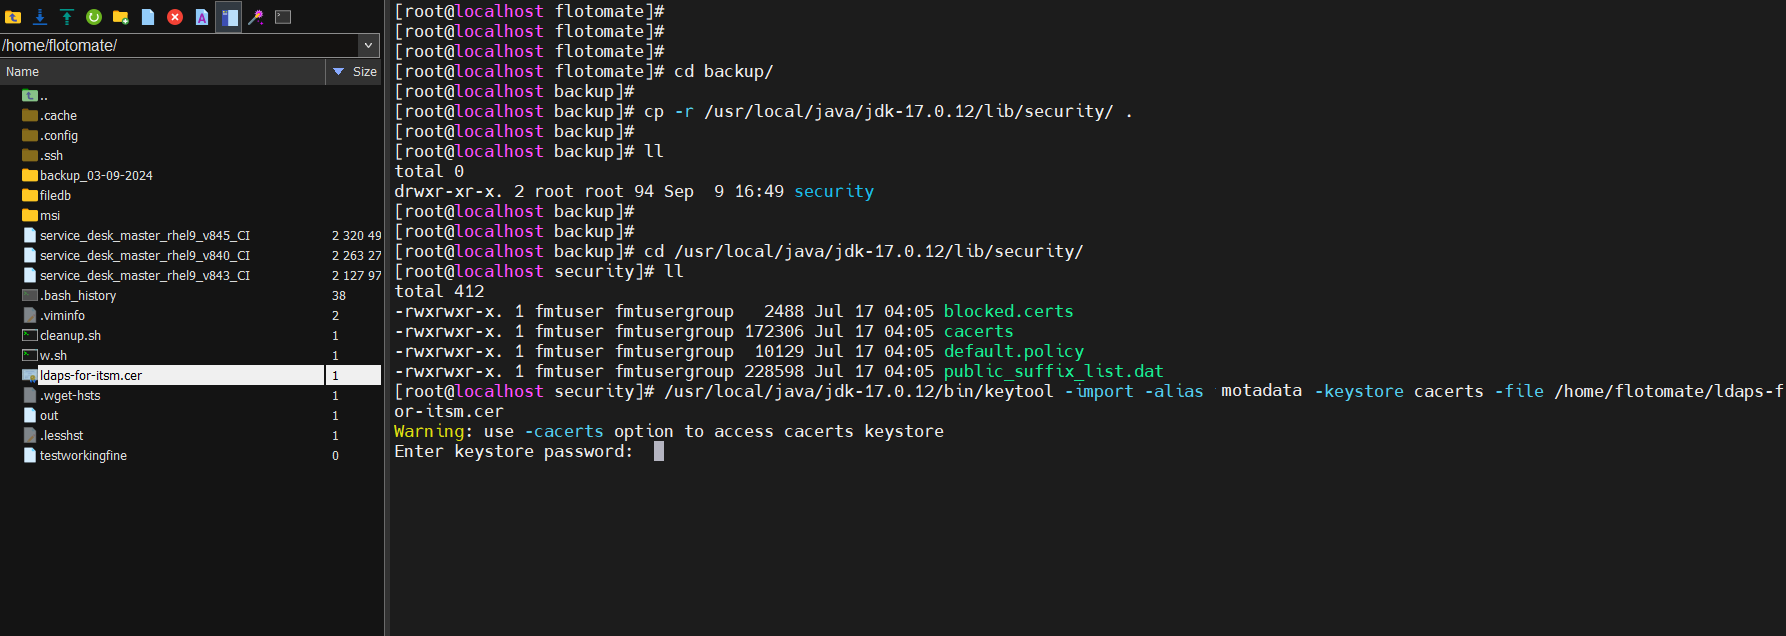This screenshot has height=636, width=1786.
Task: Refresh the file list with the green icon
Action: click(94, 17)
